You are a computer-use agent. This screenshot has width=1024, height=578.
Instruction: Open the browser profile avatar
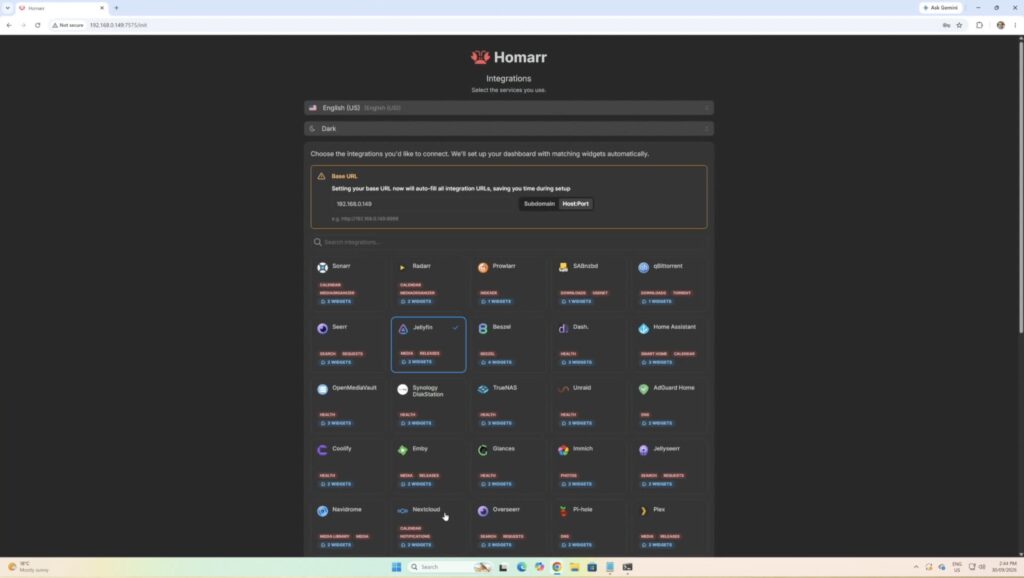coord(1000,25)
